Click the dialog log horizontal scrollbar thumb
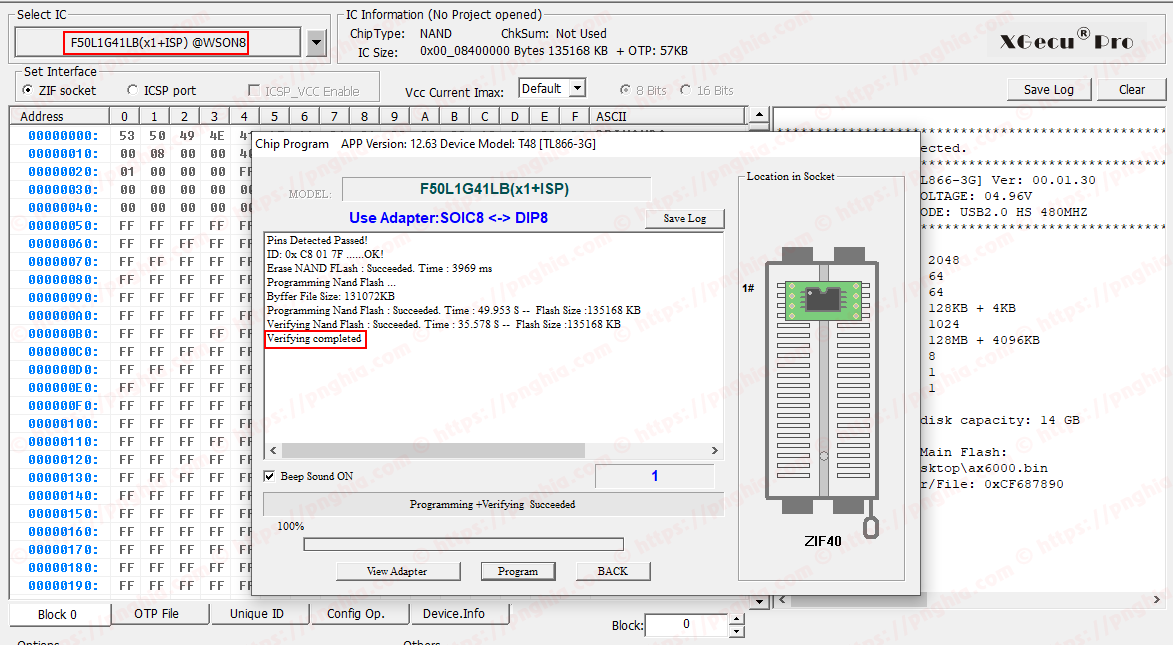Screen dimensions: 1173x645 [x=433, y=450]
